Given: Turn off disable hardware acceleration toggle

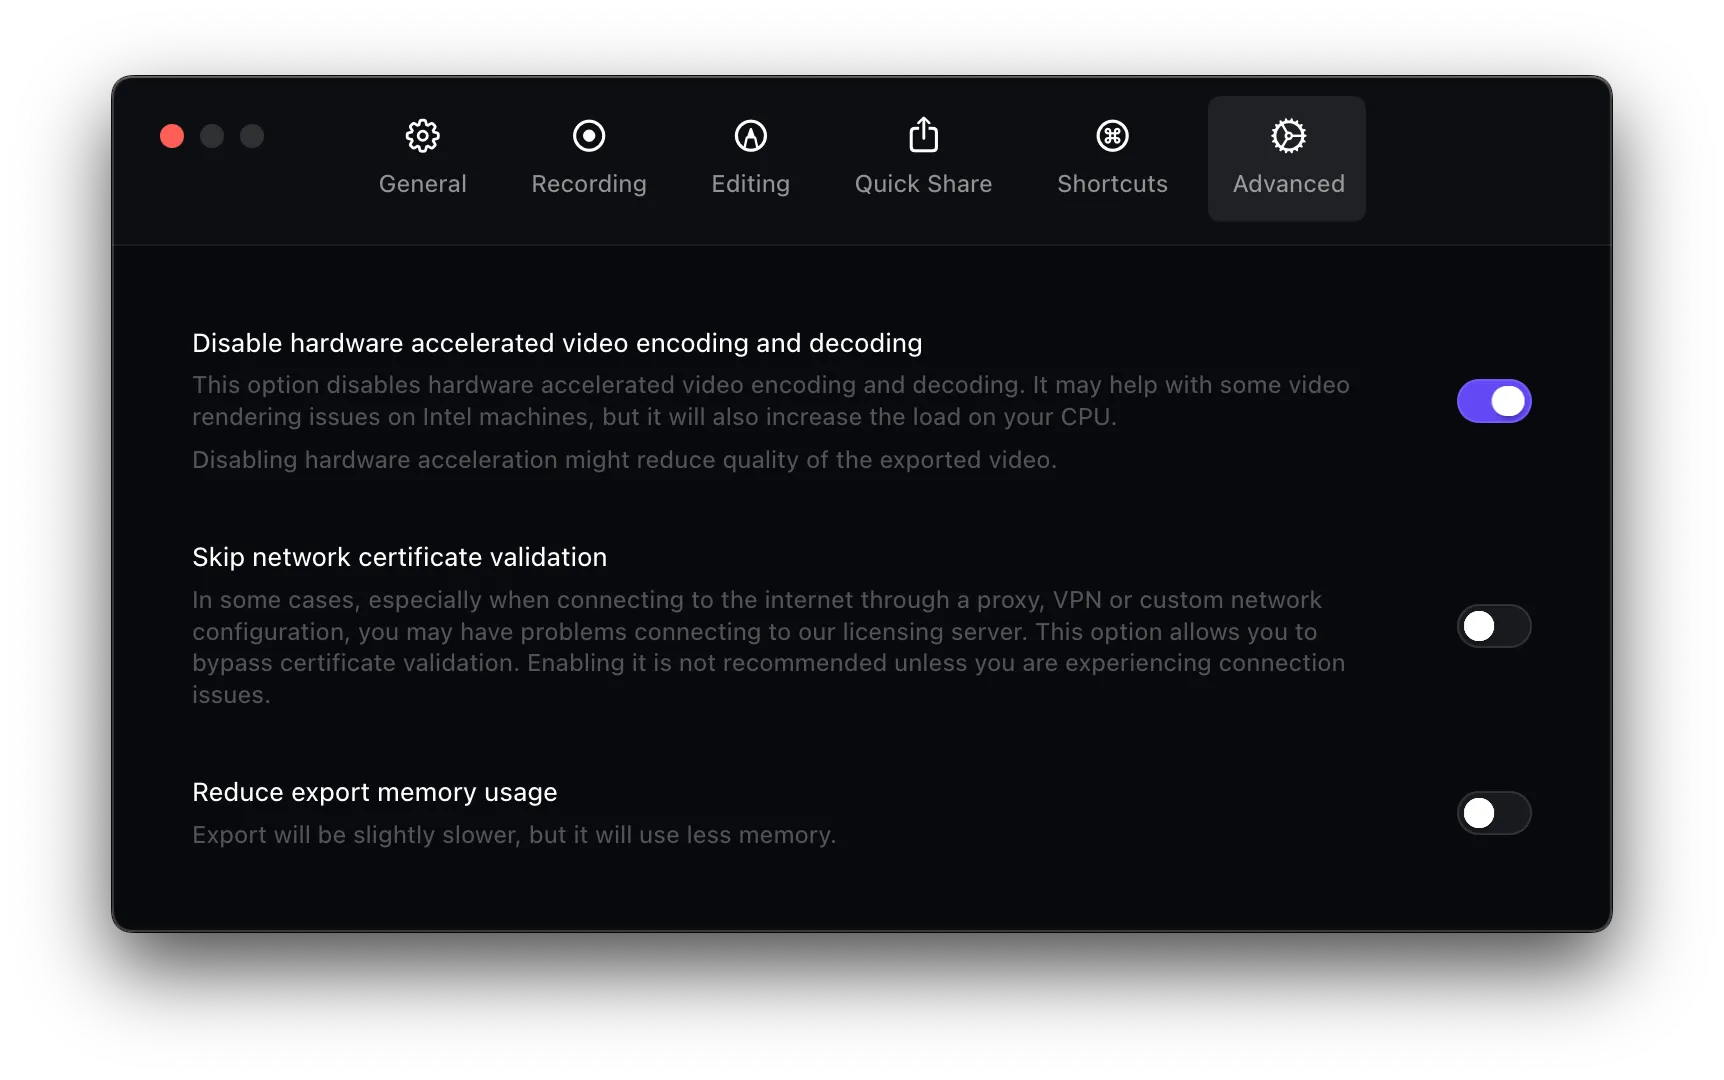Looking at the screenshot, I should (1494, 401).
